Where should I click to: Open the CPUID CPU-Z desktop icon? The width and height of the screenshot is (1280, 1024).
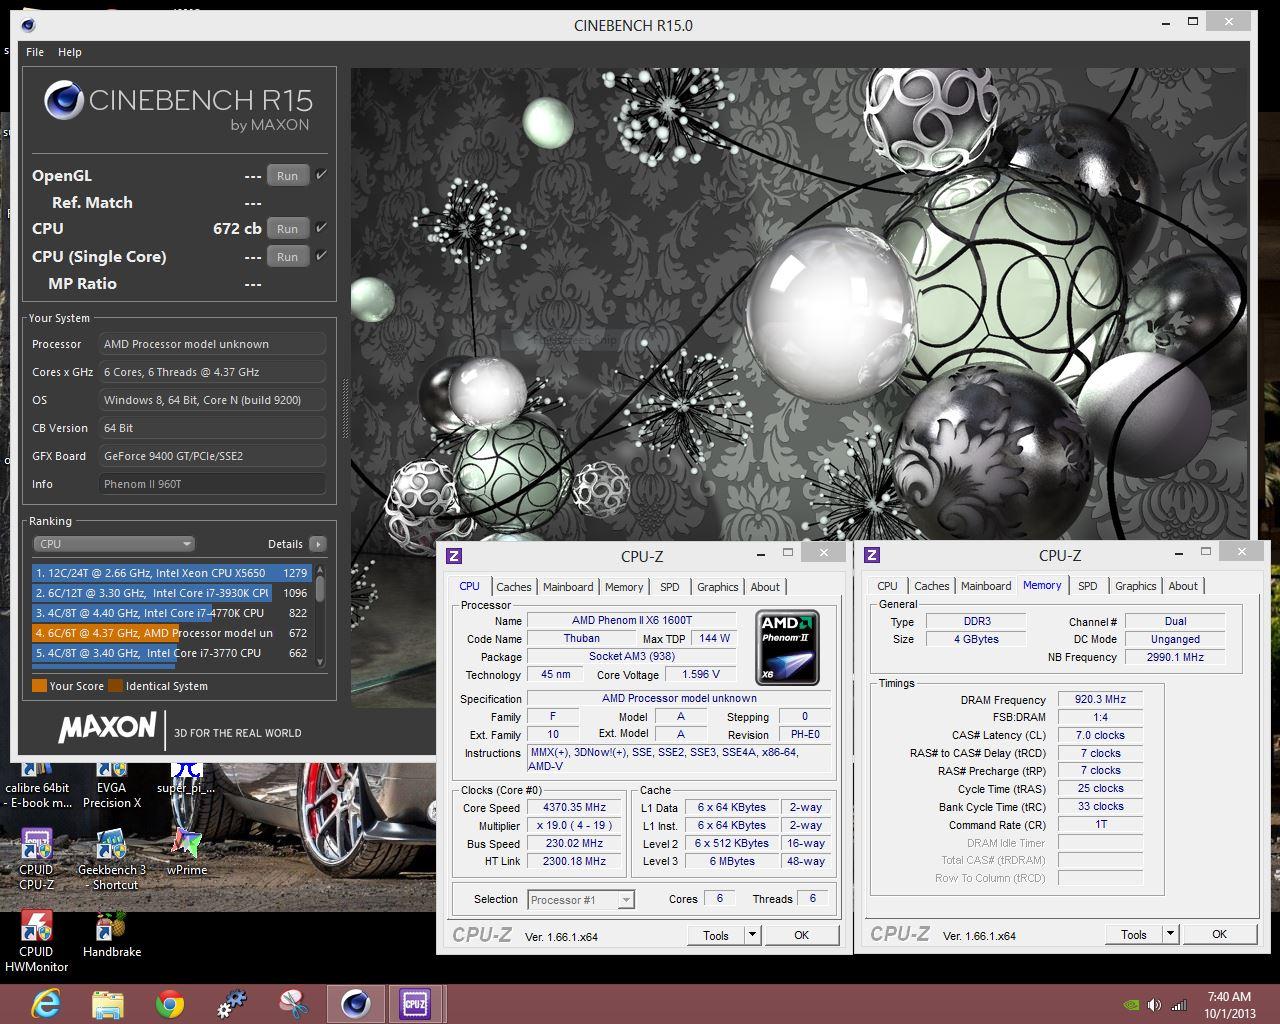tap(37, 859)
